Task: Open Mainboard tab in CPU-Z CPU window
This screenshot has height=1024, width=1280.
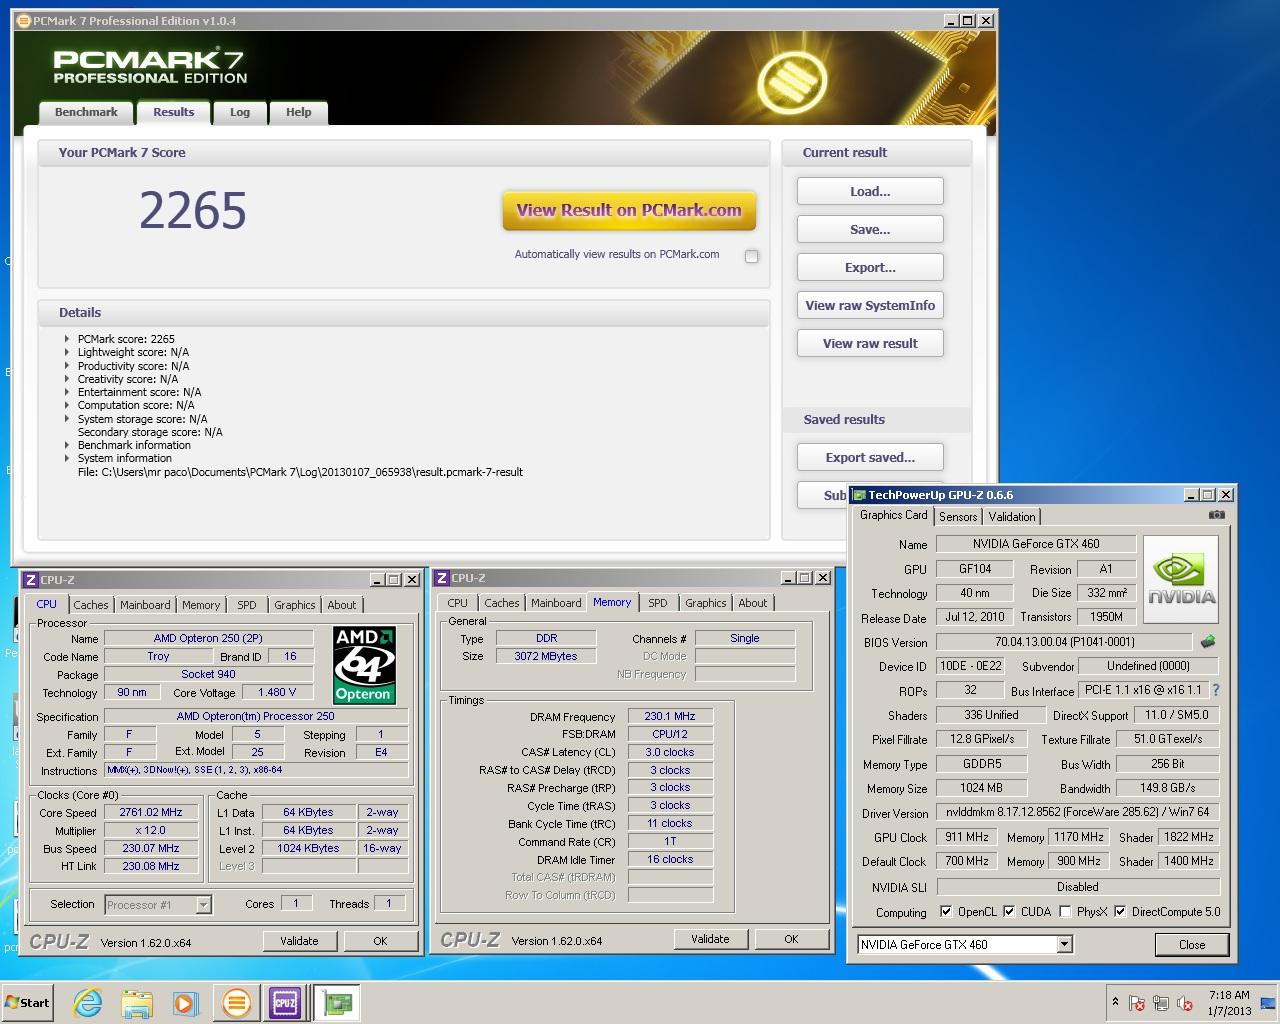Action: 145,605
